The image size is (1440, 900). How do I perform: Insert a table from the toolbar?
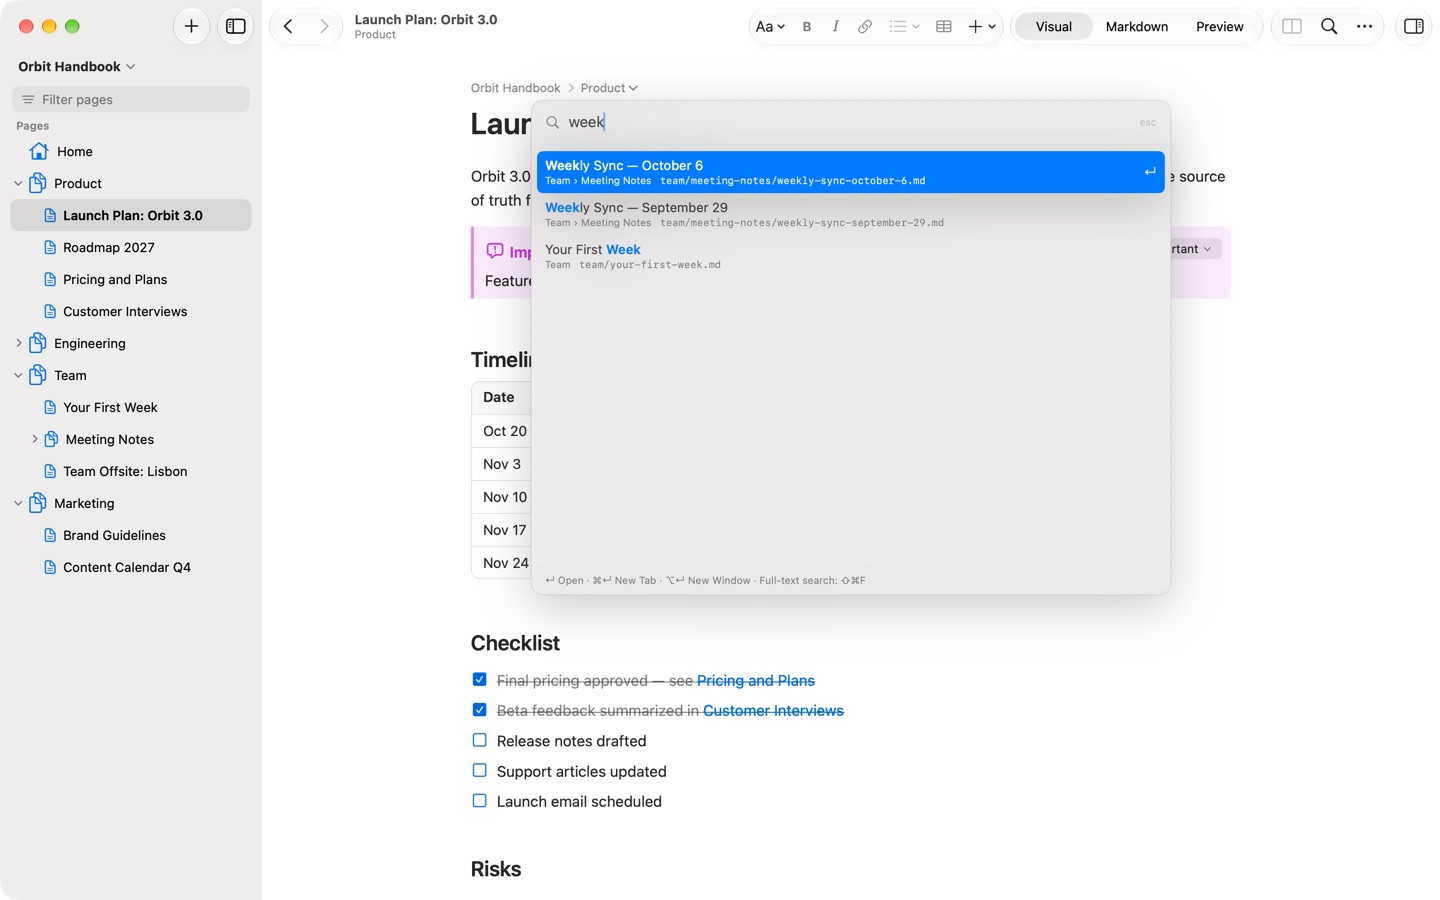[x=943, y=27]
